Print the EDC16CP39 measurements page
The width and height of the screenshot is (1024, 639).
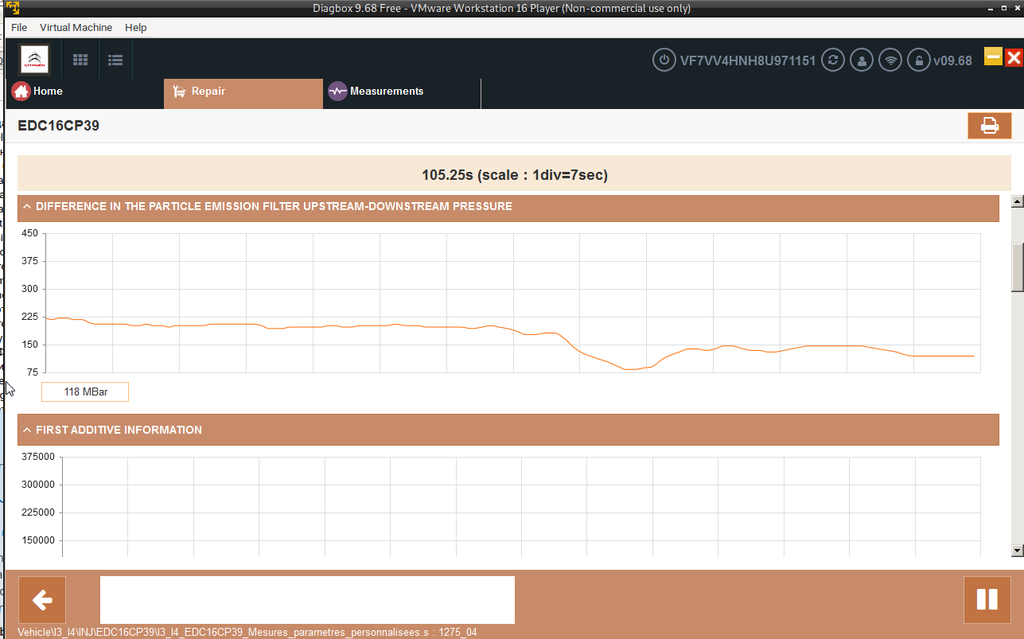pyautogui.click(x=989, y=125)
